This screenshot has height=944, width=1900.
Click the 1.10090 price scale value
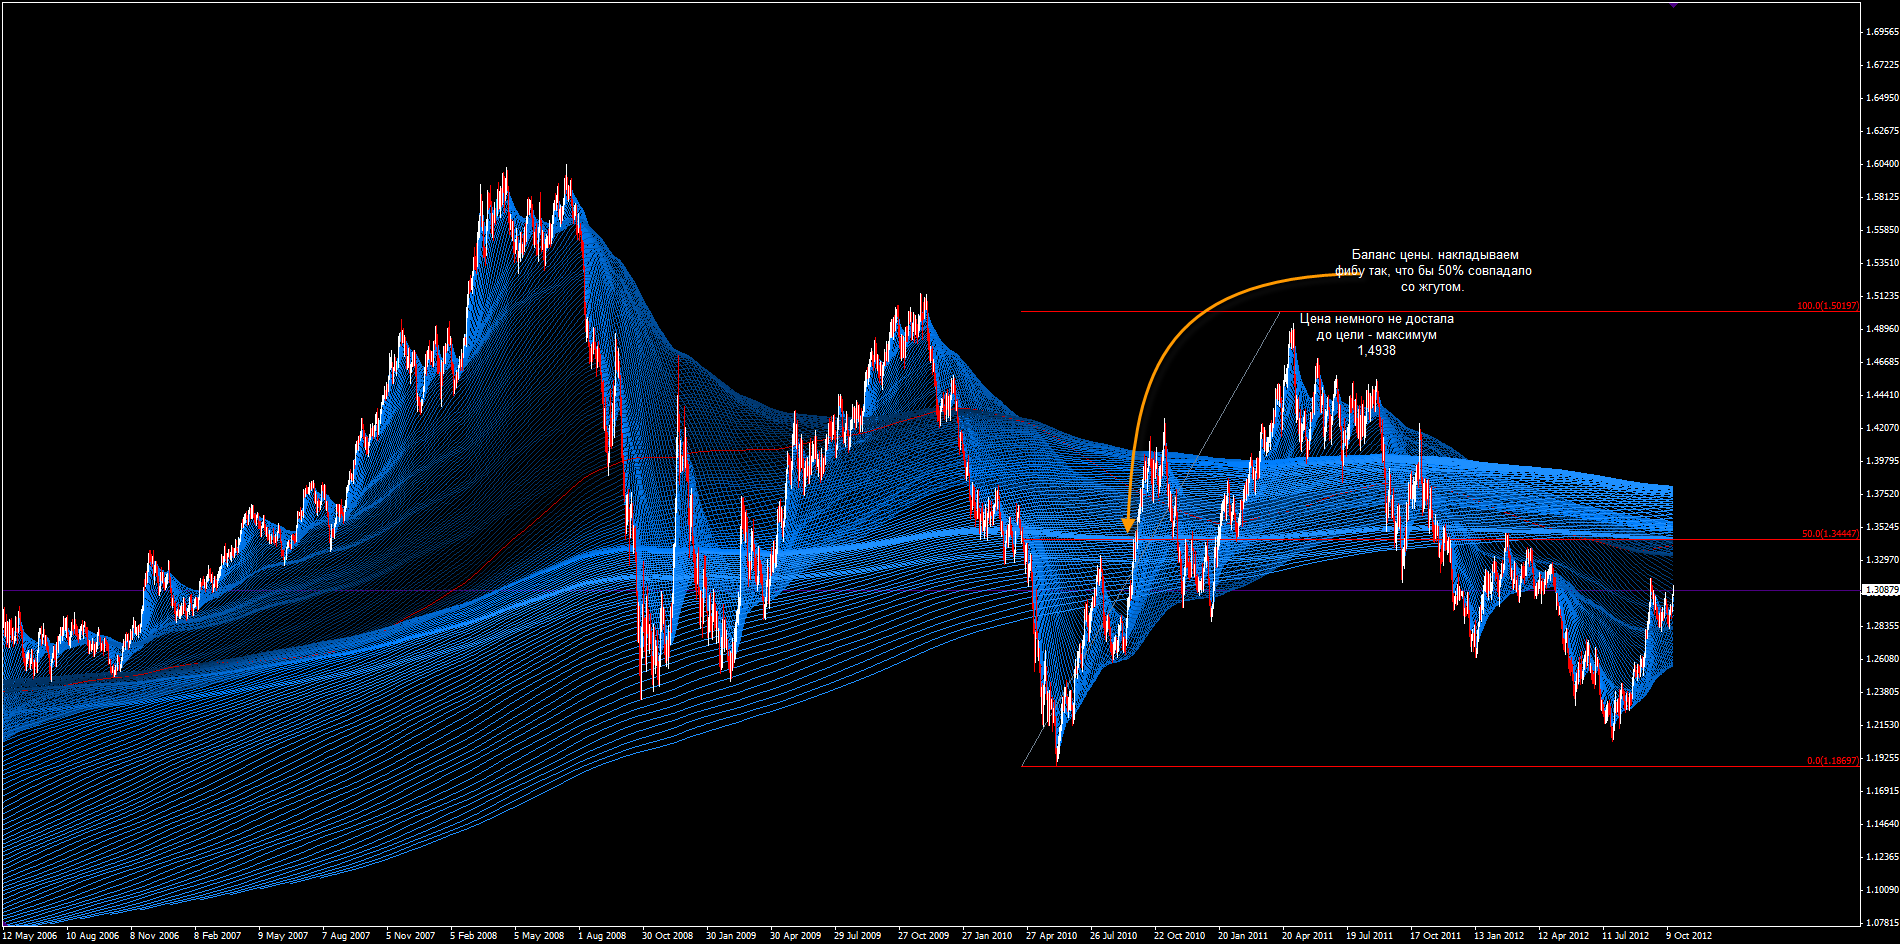tap(1882, 890)
